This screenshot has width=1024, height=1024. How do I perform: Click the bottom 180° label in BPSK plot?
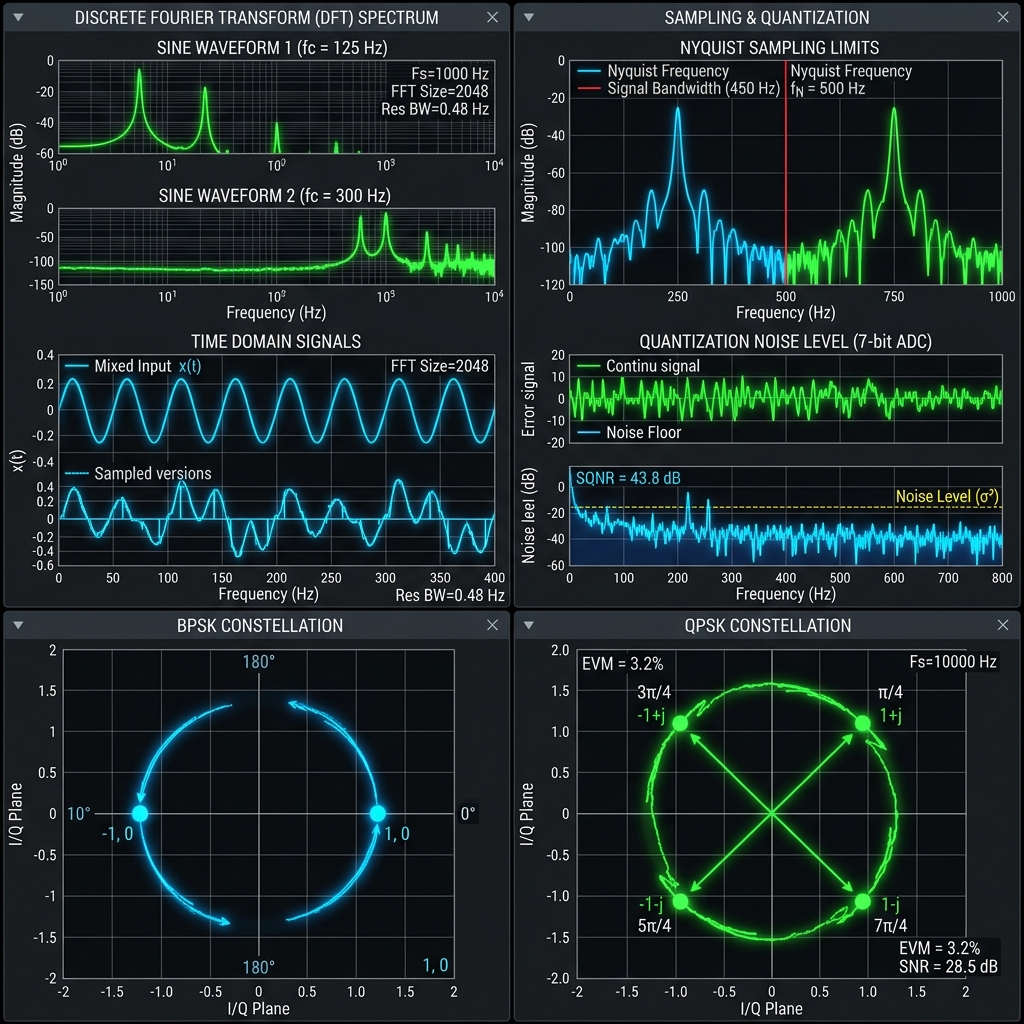(x=259, y=967)
